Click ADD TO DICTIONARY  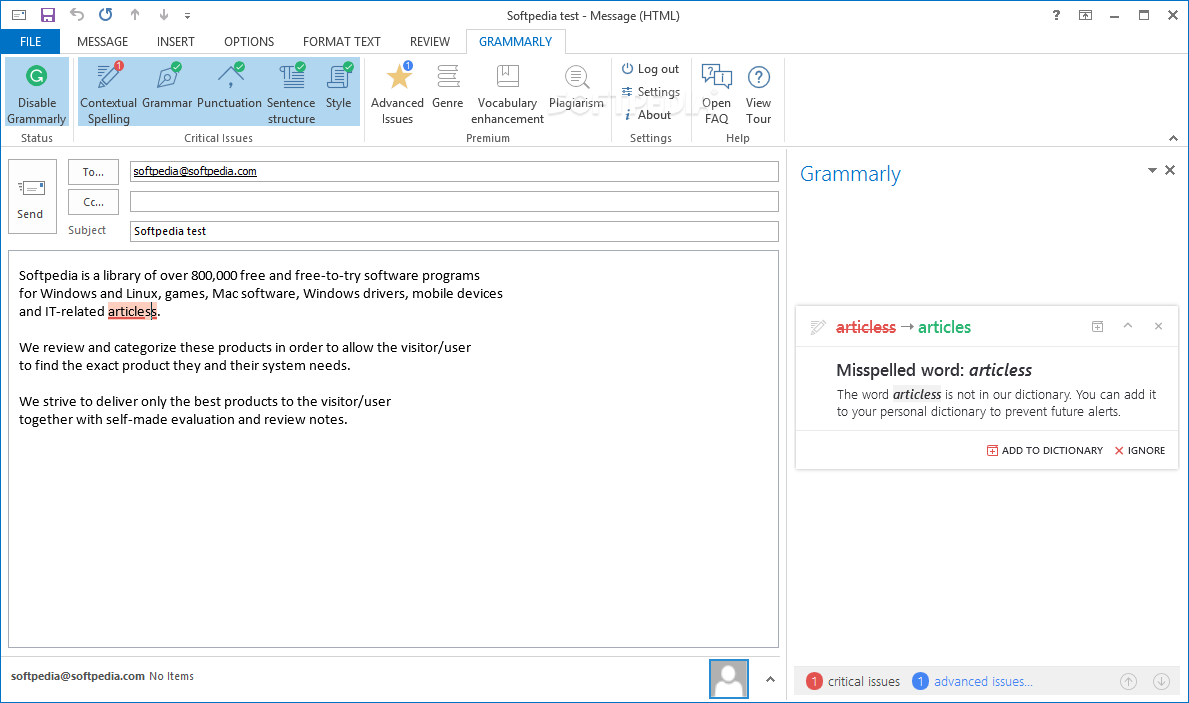[x=1045, y=450]
